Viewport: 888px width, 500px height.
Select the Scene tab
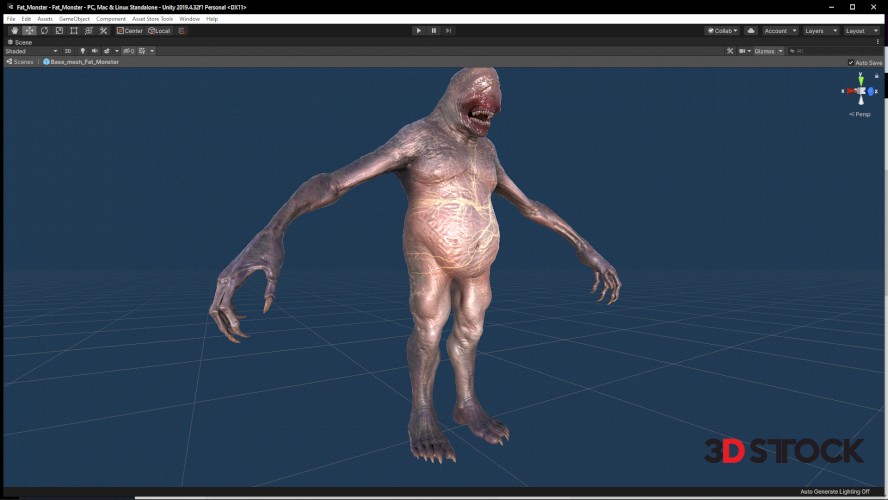(20, 42)
